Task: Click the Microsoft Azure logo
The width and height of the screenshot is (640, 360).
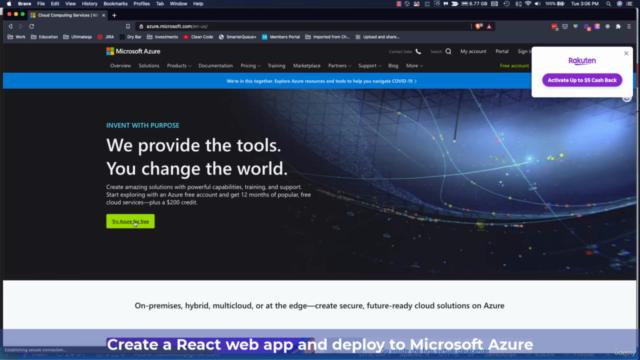Action: point(133,51)
